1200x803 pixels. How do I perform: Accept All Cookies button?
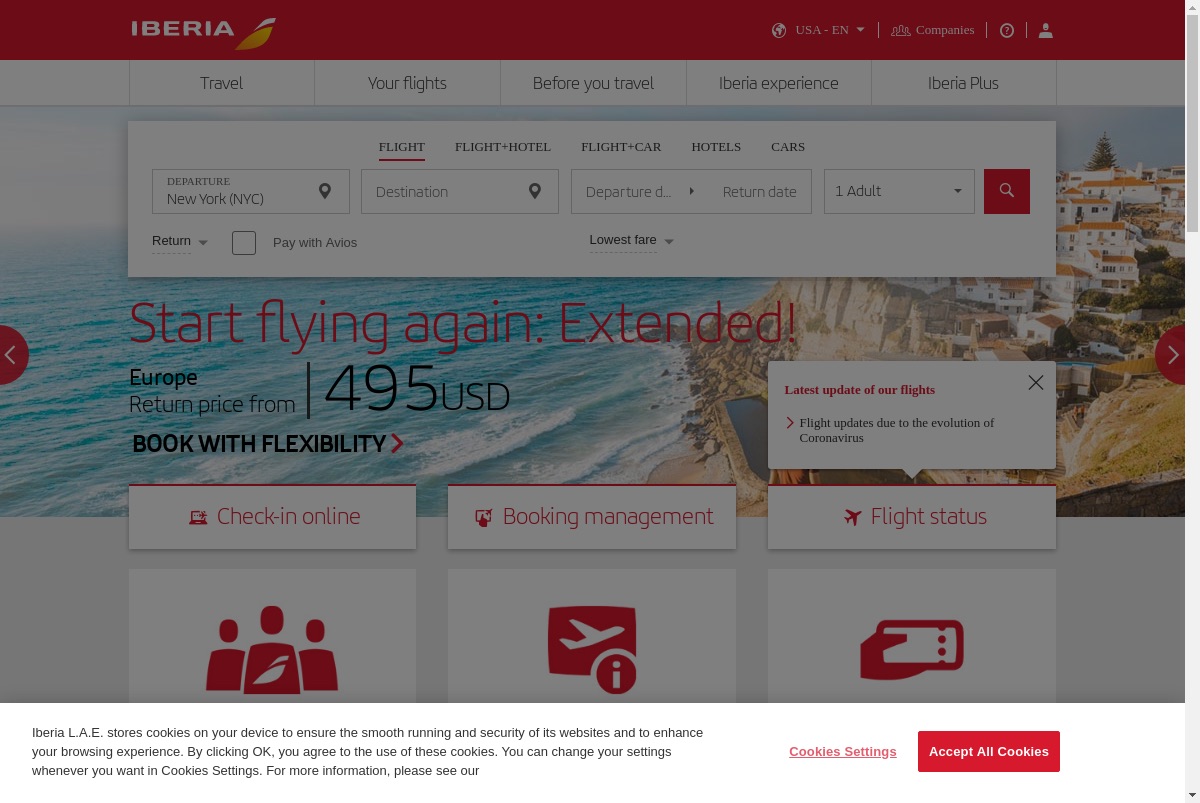click(x=989, y=751)
